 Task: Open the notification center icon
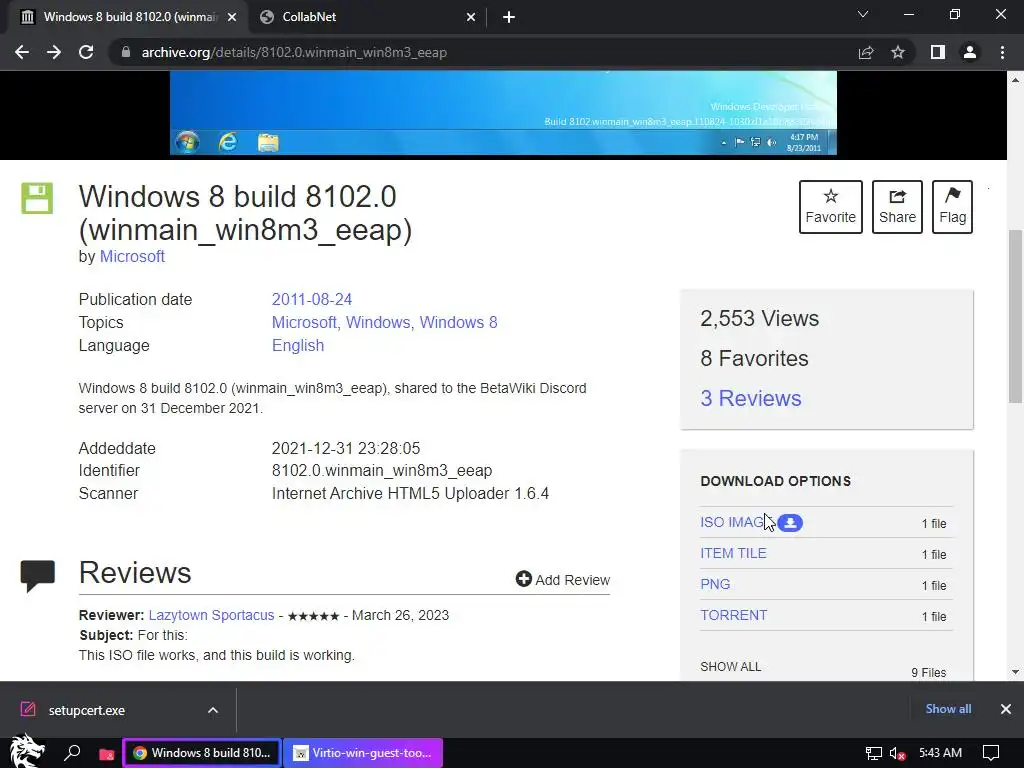pos(991,753)
